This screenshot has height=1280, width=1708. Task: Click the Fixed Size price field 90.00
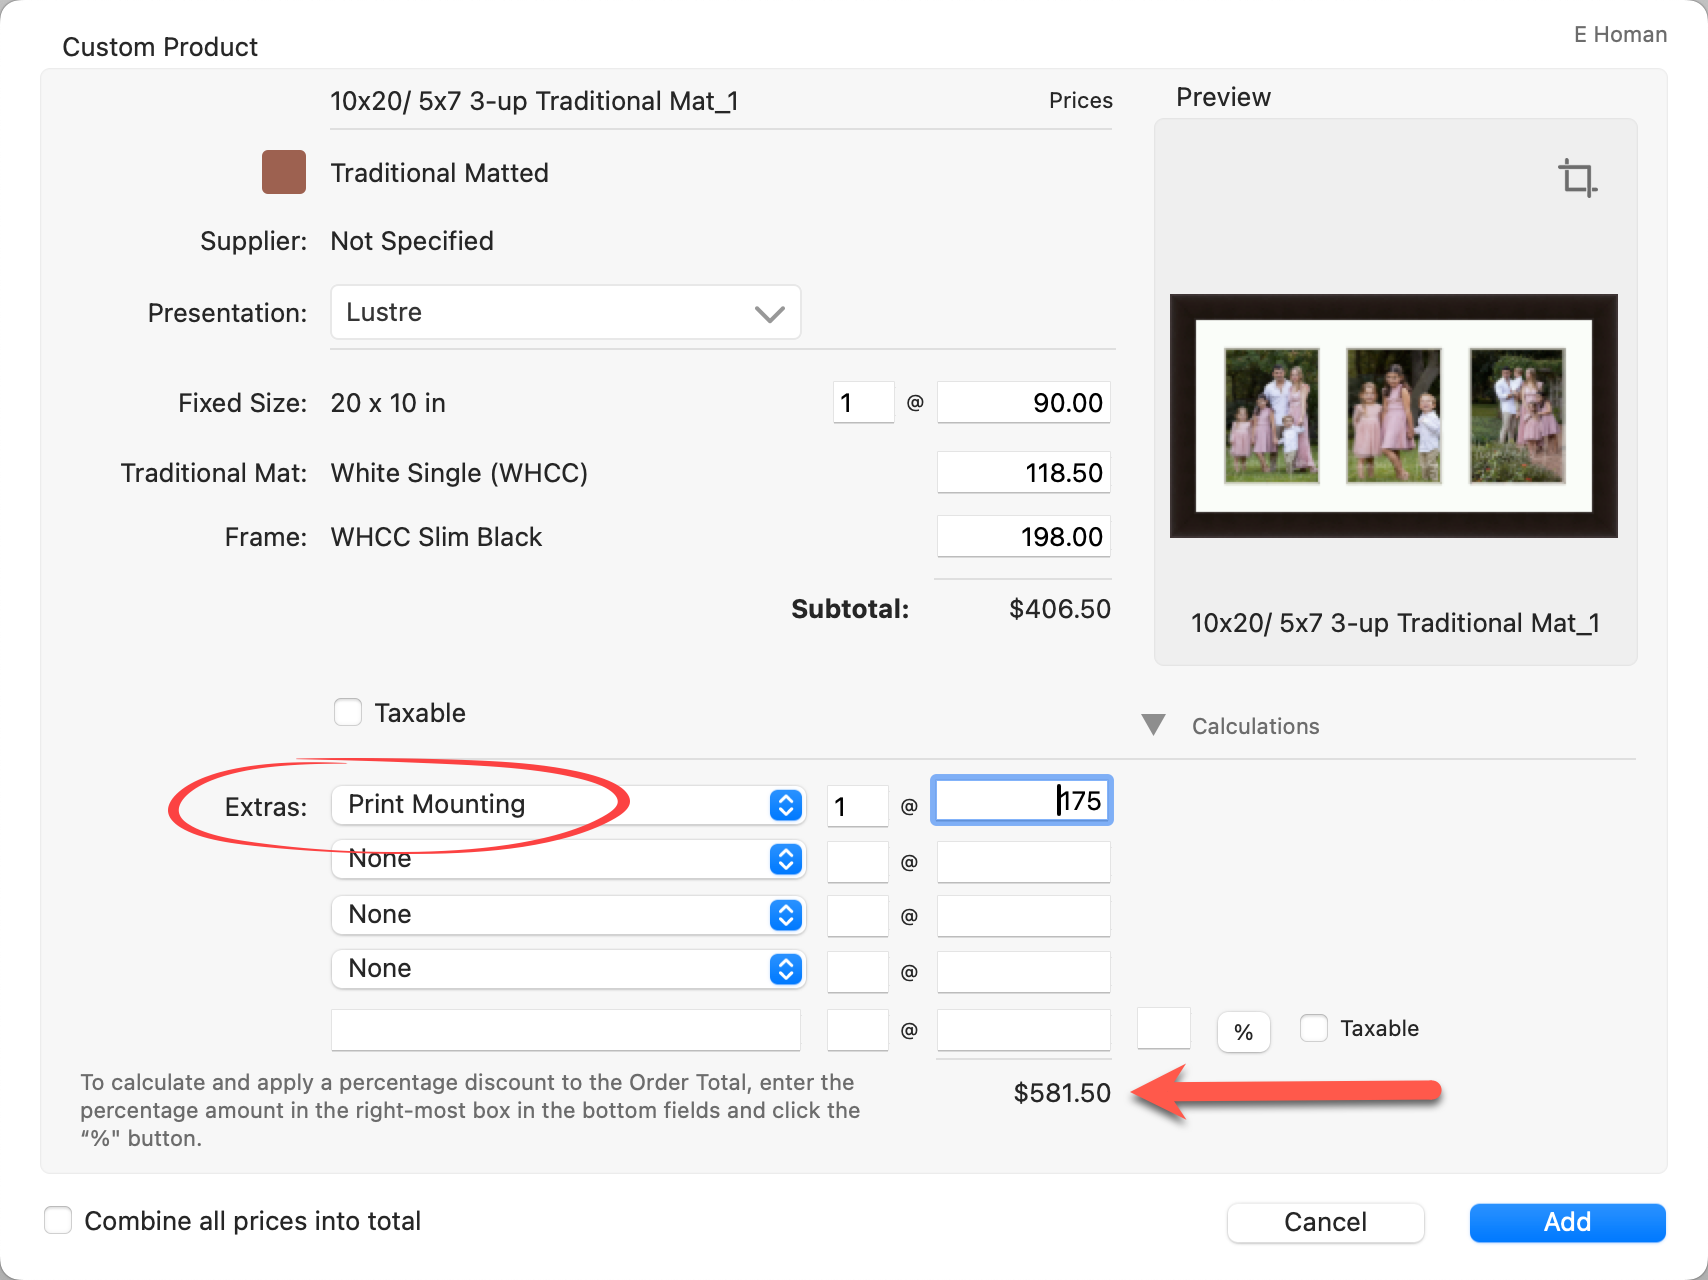[x=1023, y=403]
